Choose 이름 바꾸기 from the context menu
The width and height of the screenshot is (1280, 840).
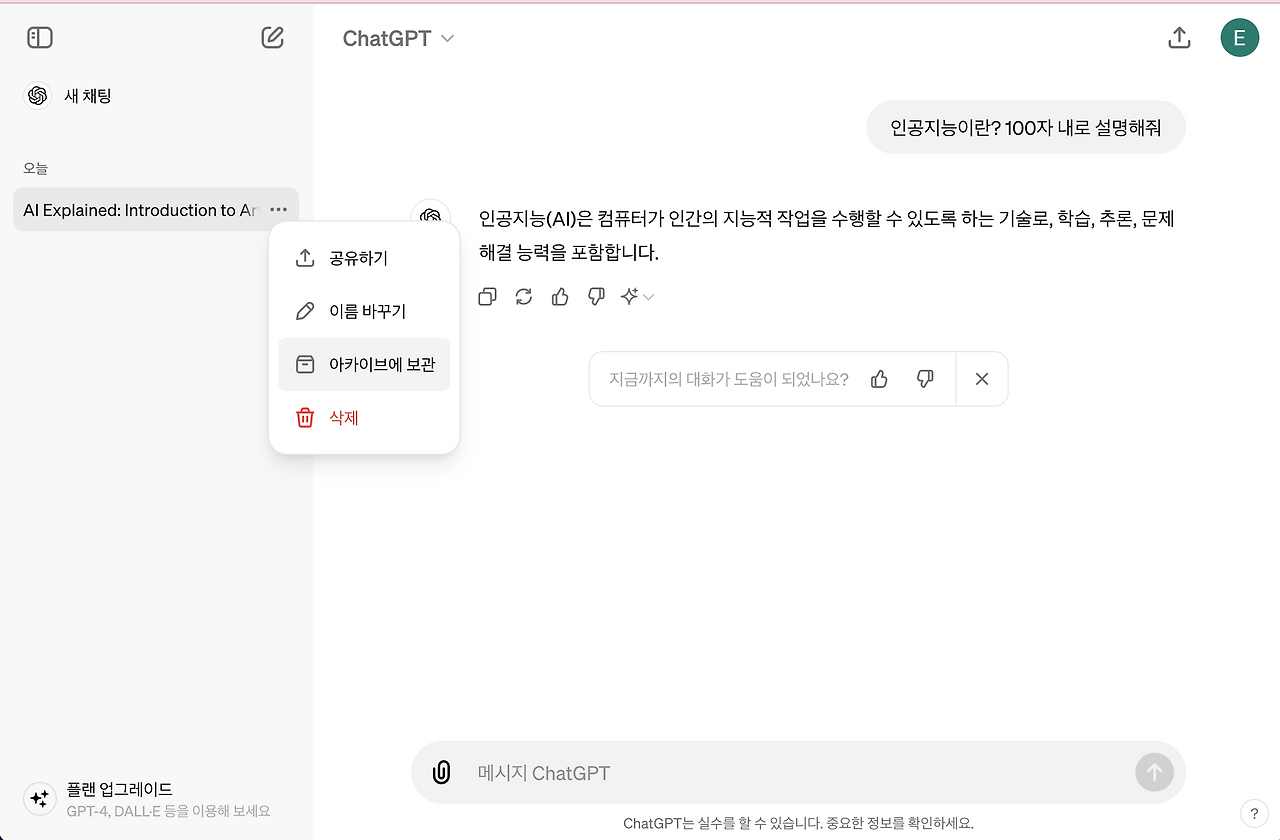(x=364, y=311)
